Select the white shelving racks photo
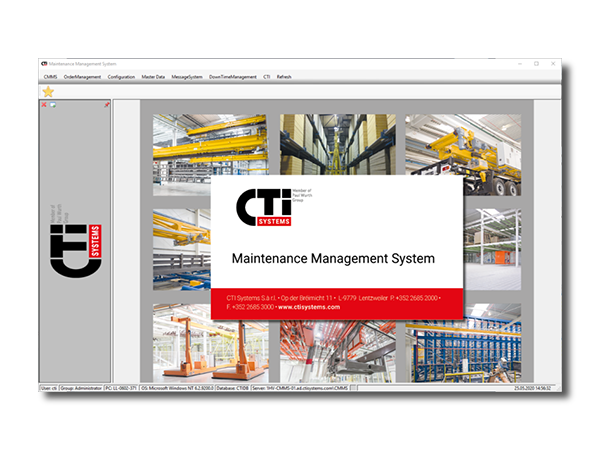Image resolution: width=600 pixels, height=450 pixels. [x=492, y=249]
